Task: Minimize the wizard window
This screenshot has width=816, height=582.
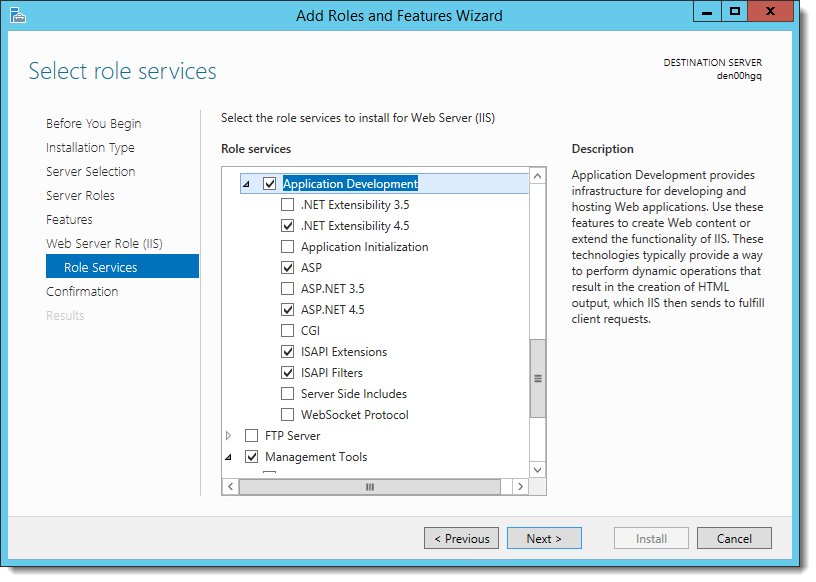Action: (x=707, y=11)
